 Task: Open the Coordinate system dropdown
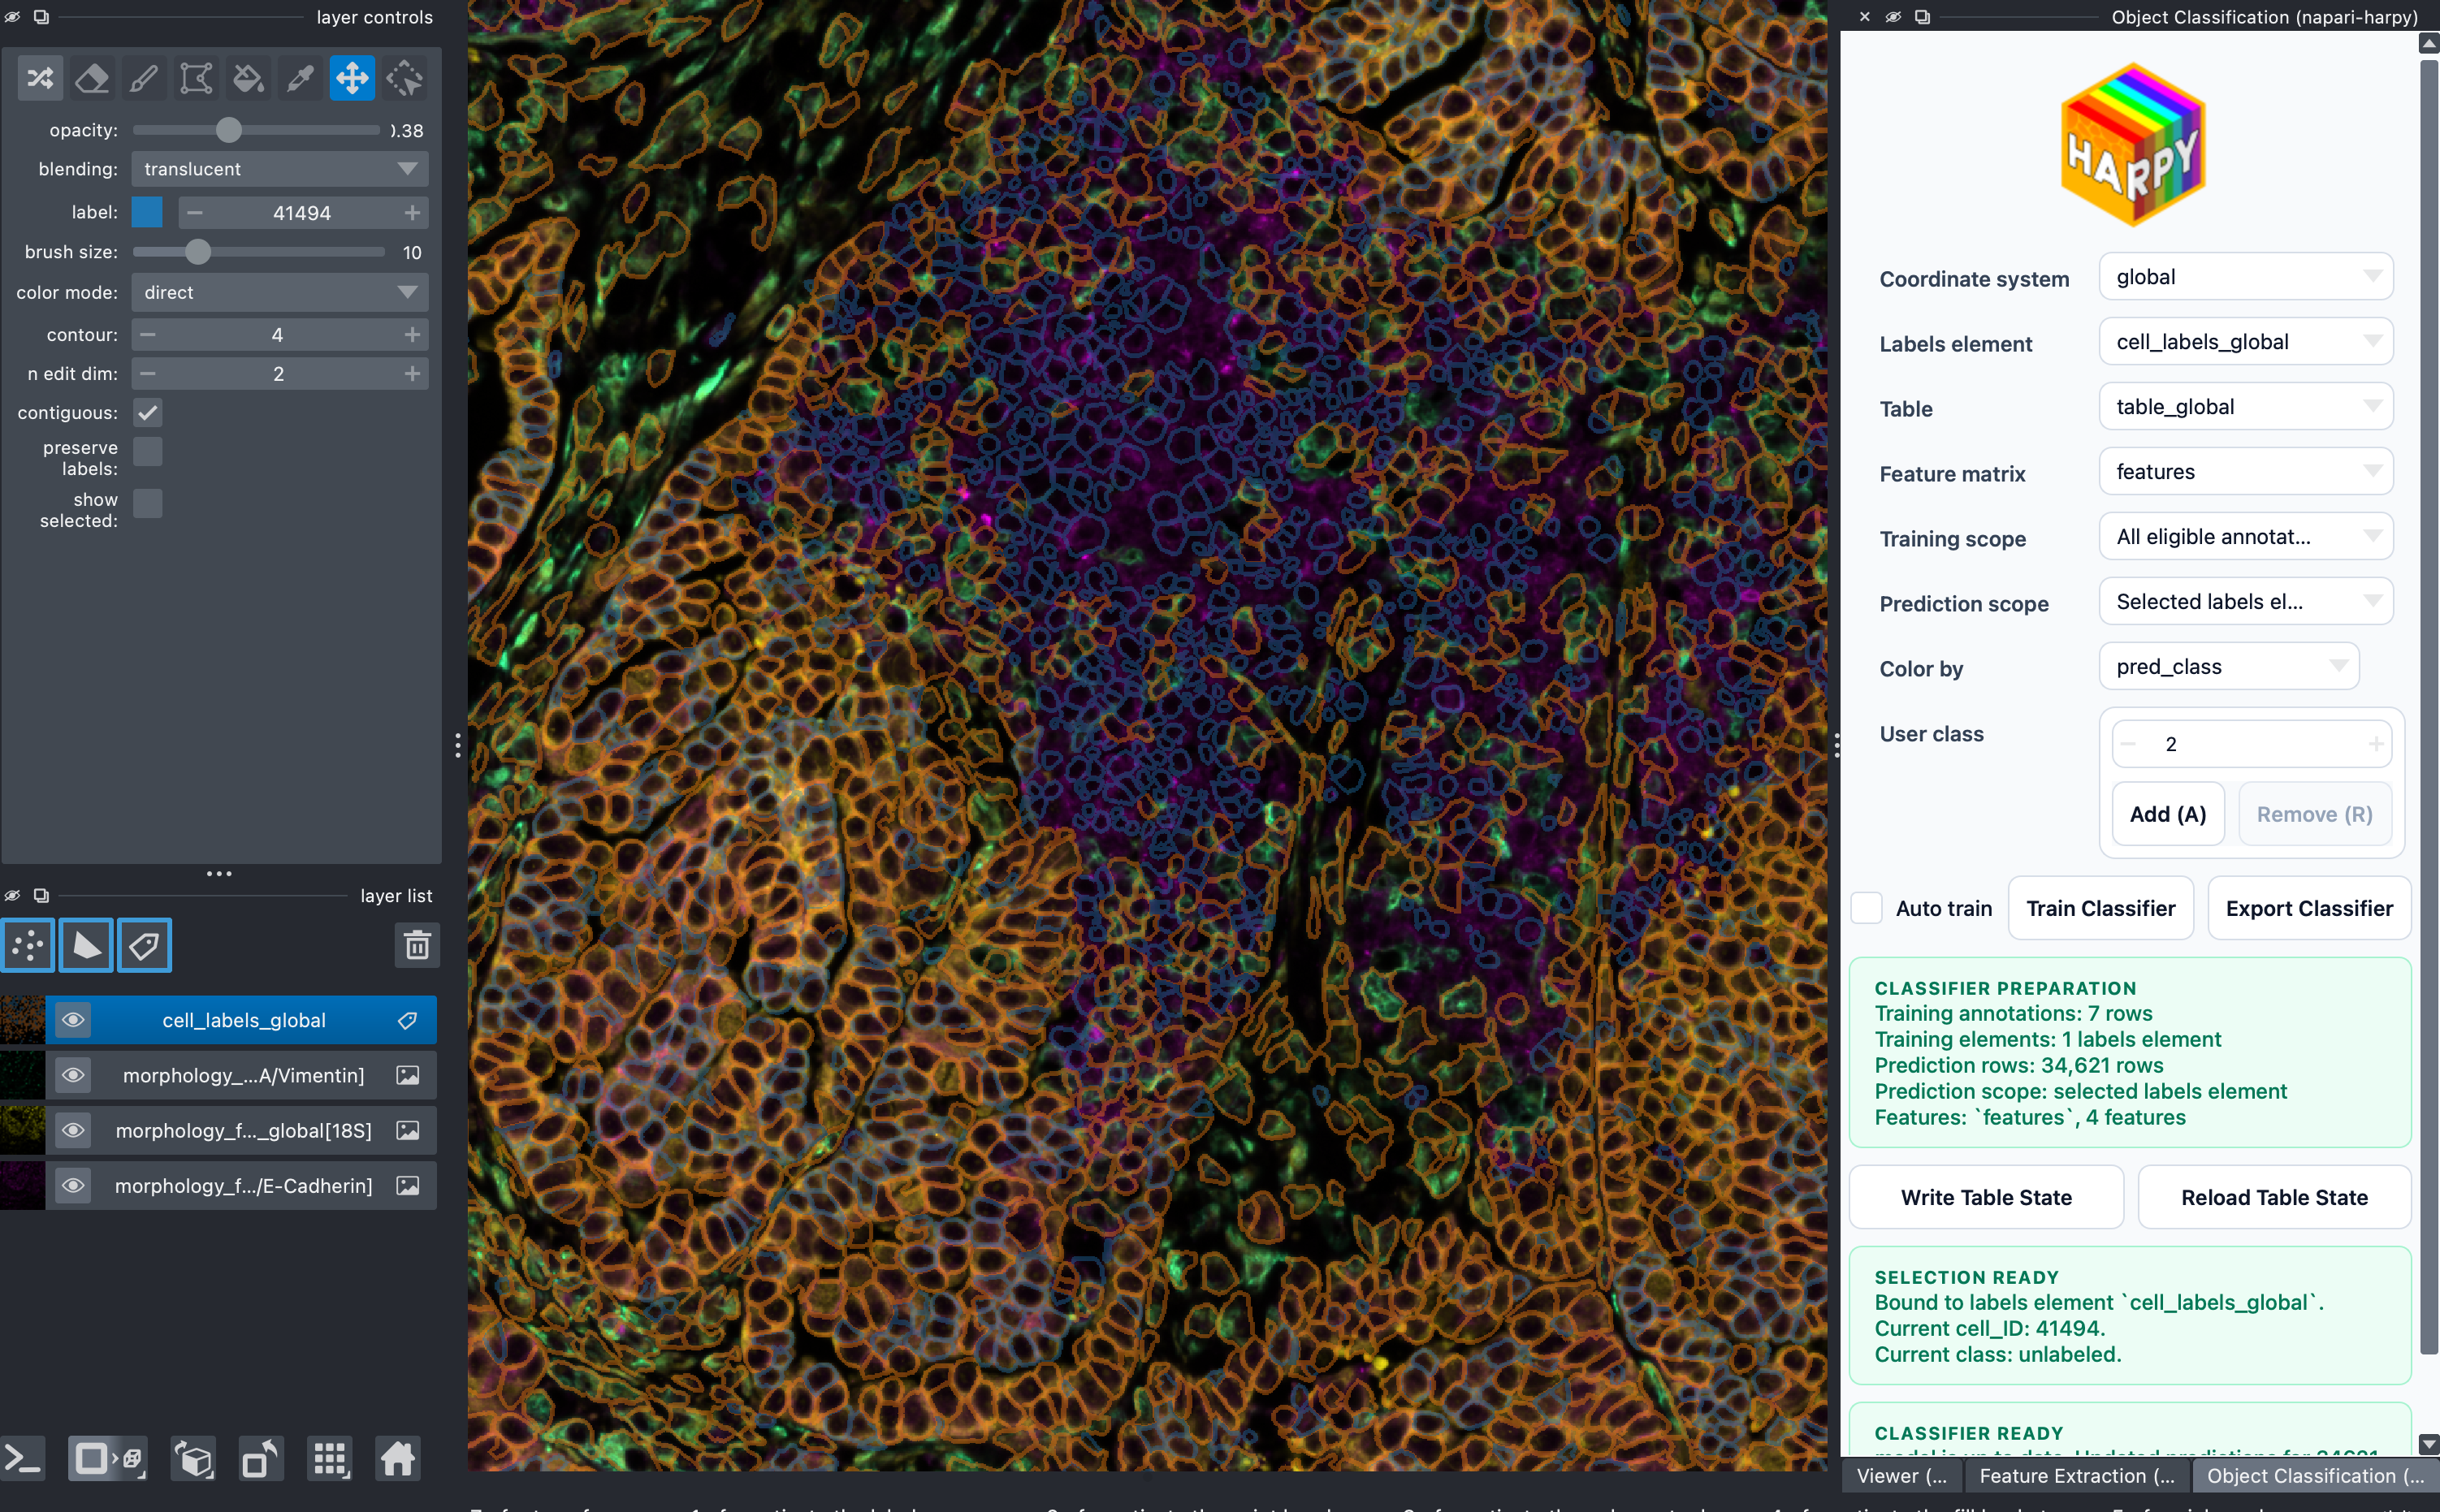(2246, 277)
